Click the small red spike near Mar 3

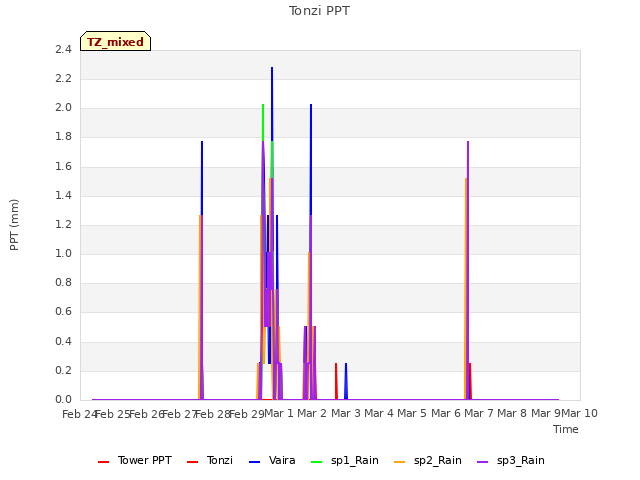(x=336, y=382)
